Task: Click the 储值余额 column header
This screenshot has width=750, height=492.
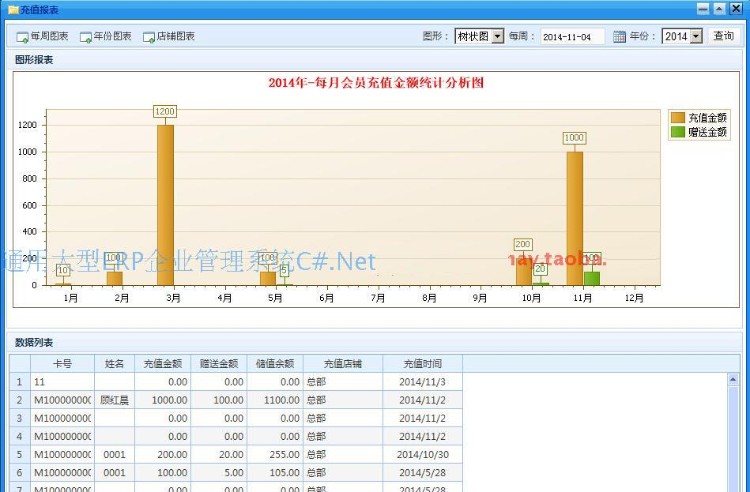Action: pos(275,364)
